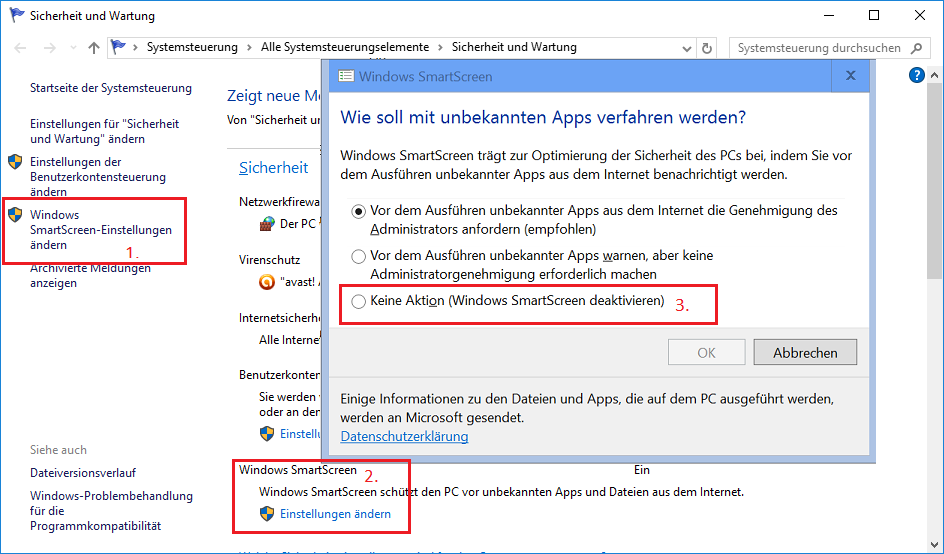Open help with the blue question mark
Image resolution: width=944 pixels, height=554 pixels.
click(x=916, y=75)
